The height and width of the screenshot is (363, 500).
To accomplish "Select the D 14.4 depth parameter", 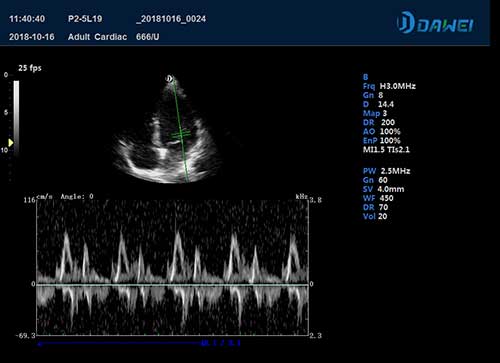I will (x=378, y=104).
